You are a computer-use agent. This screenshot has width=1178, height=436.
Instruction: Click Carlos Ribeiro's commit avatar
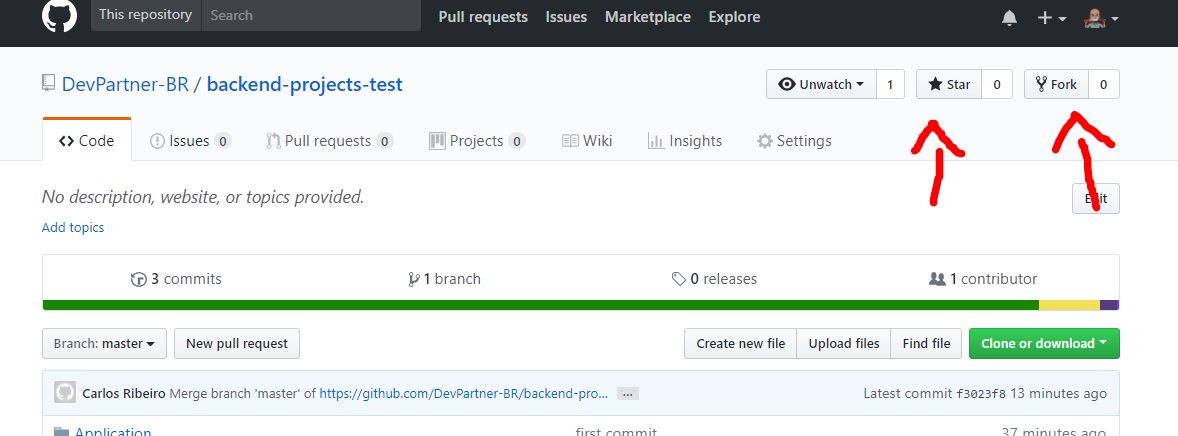pyautogui.click(x=65, y=392)
